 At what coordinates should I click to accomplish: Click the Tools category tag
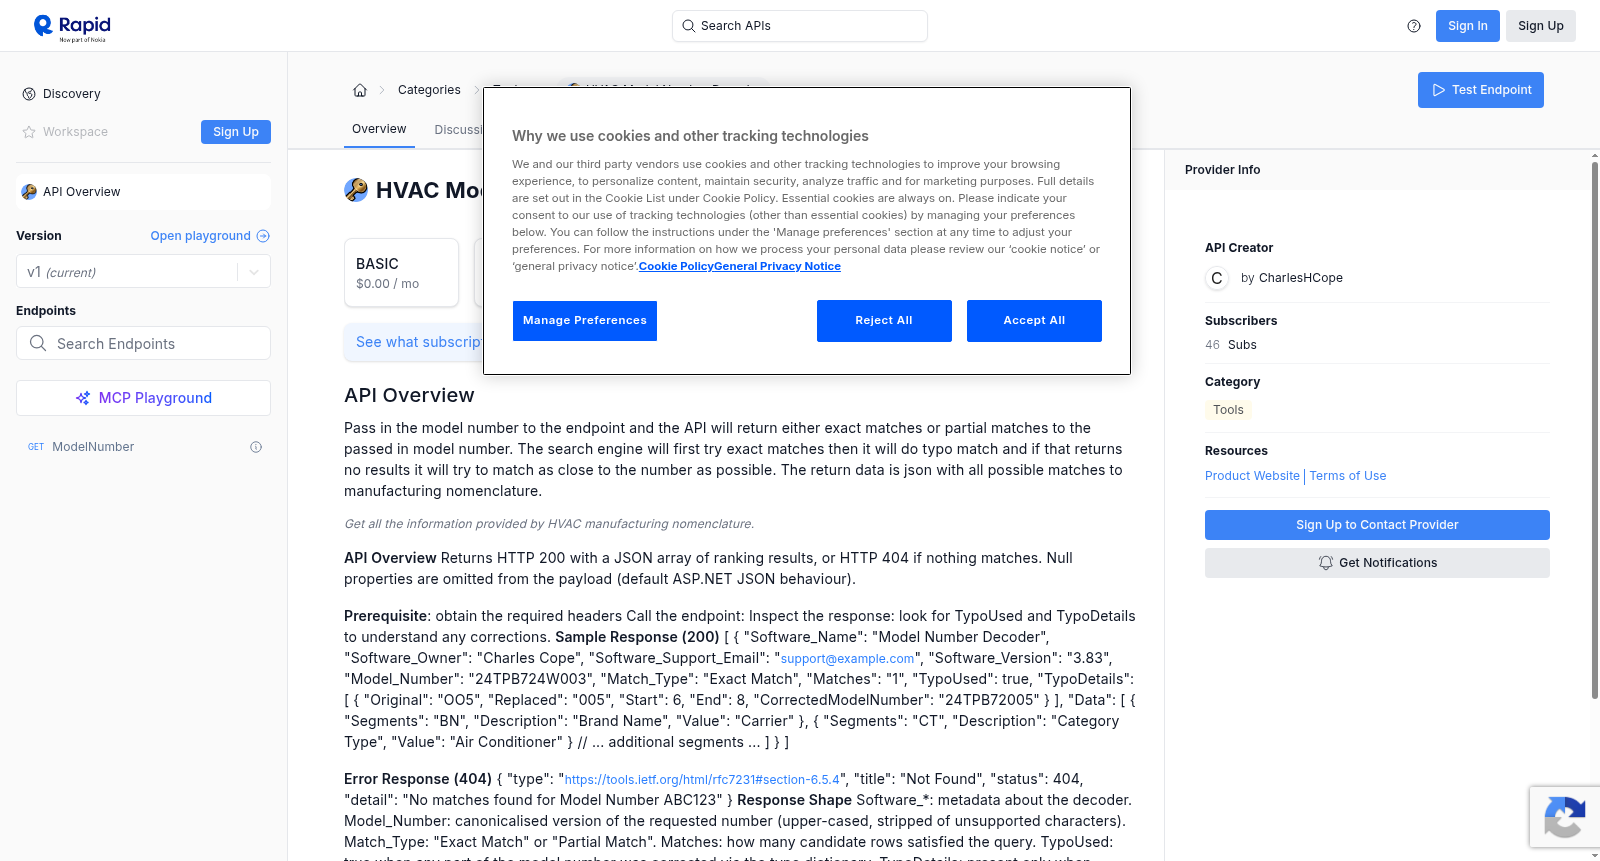coord(1228,410)
